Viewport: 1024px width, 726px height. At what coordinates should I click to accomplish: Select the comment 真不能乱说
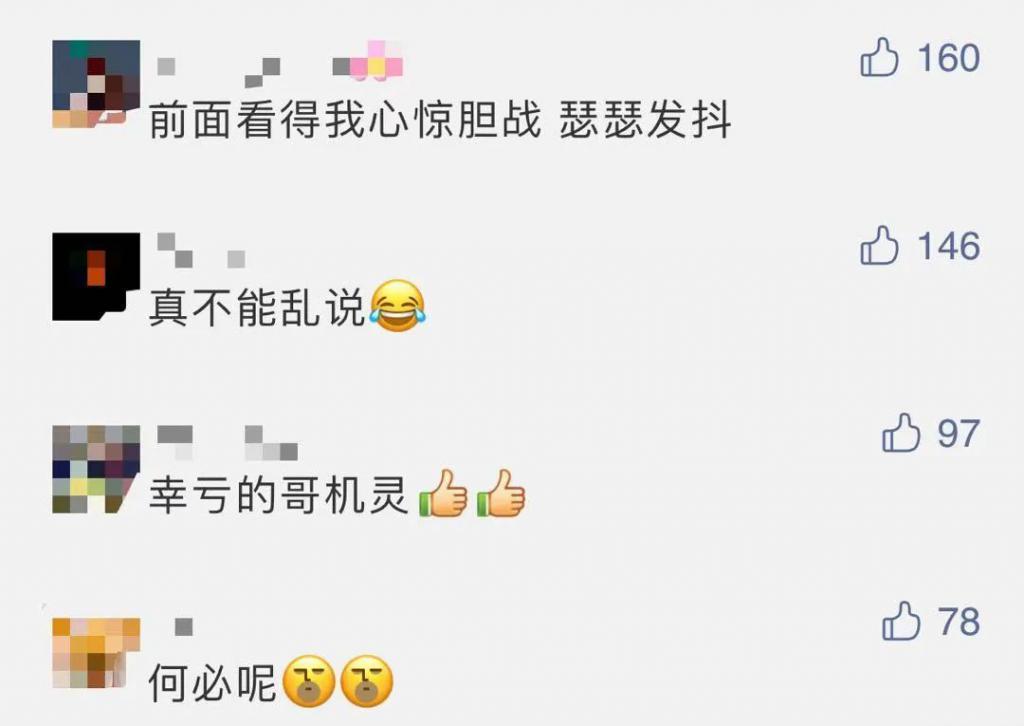click(256, 308)
